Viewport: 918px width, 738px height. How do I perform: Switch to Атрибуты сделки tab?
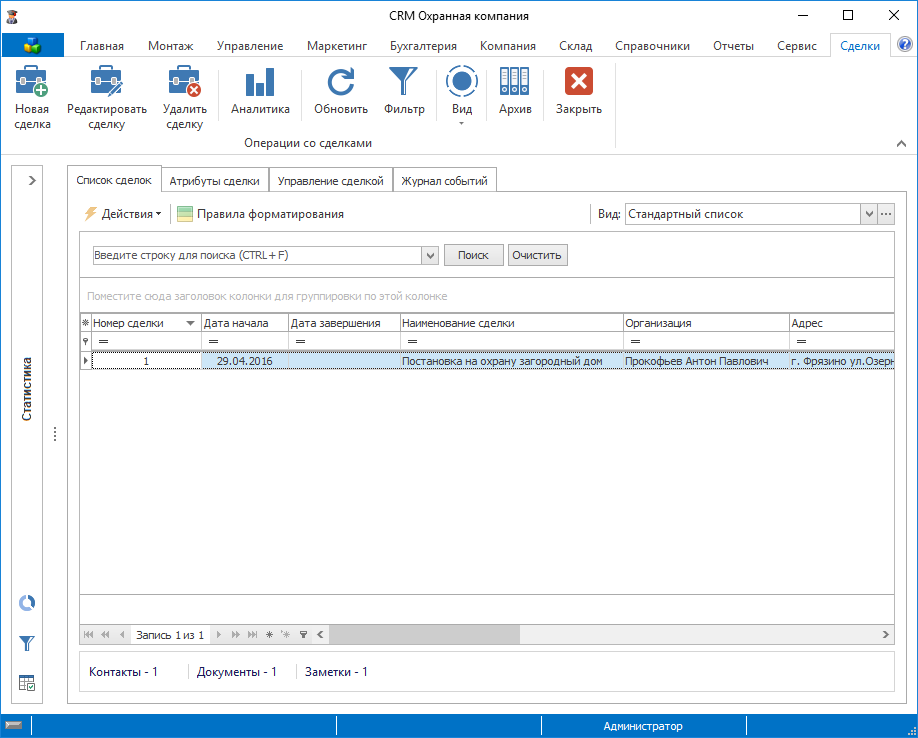[214, 181]
